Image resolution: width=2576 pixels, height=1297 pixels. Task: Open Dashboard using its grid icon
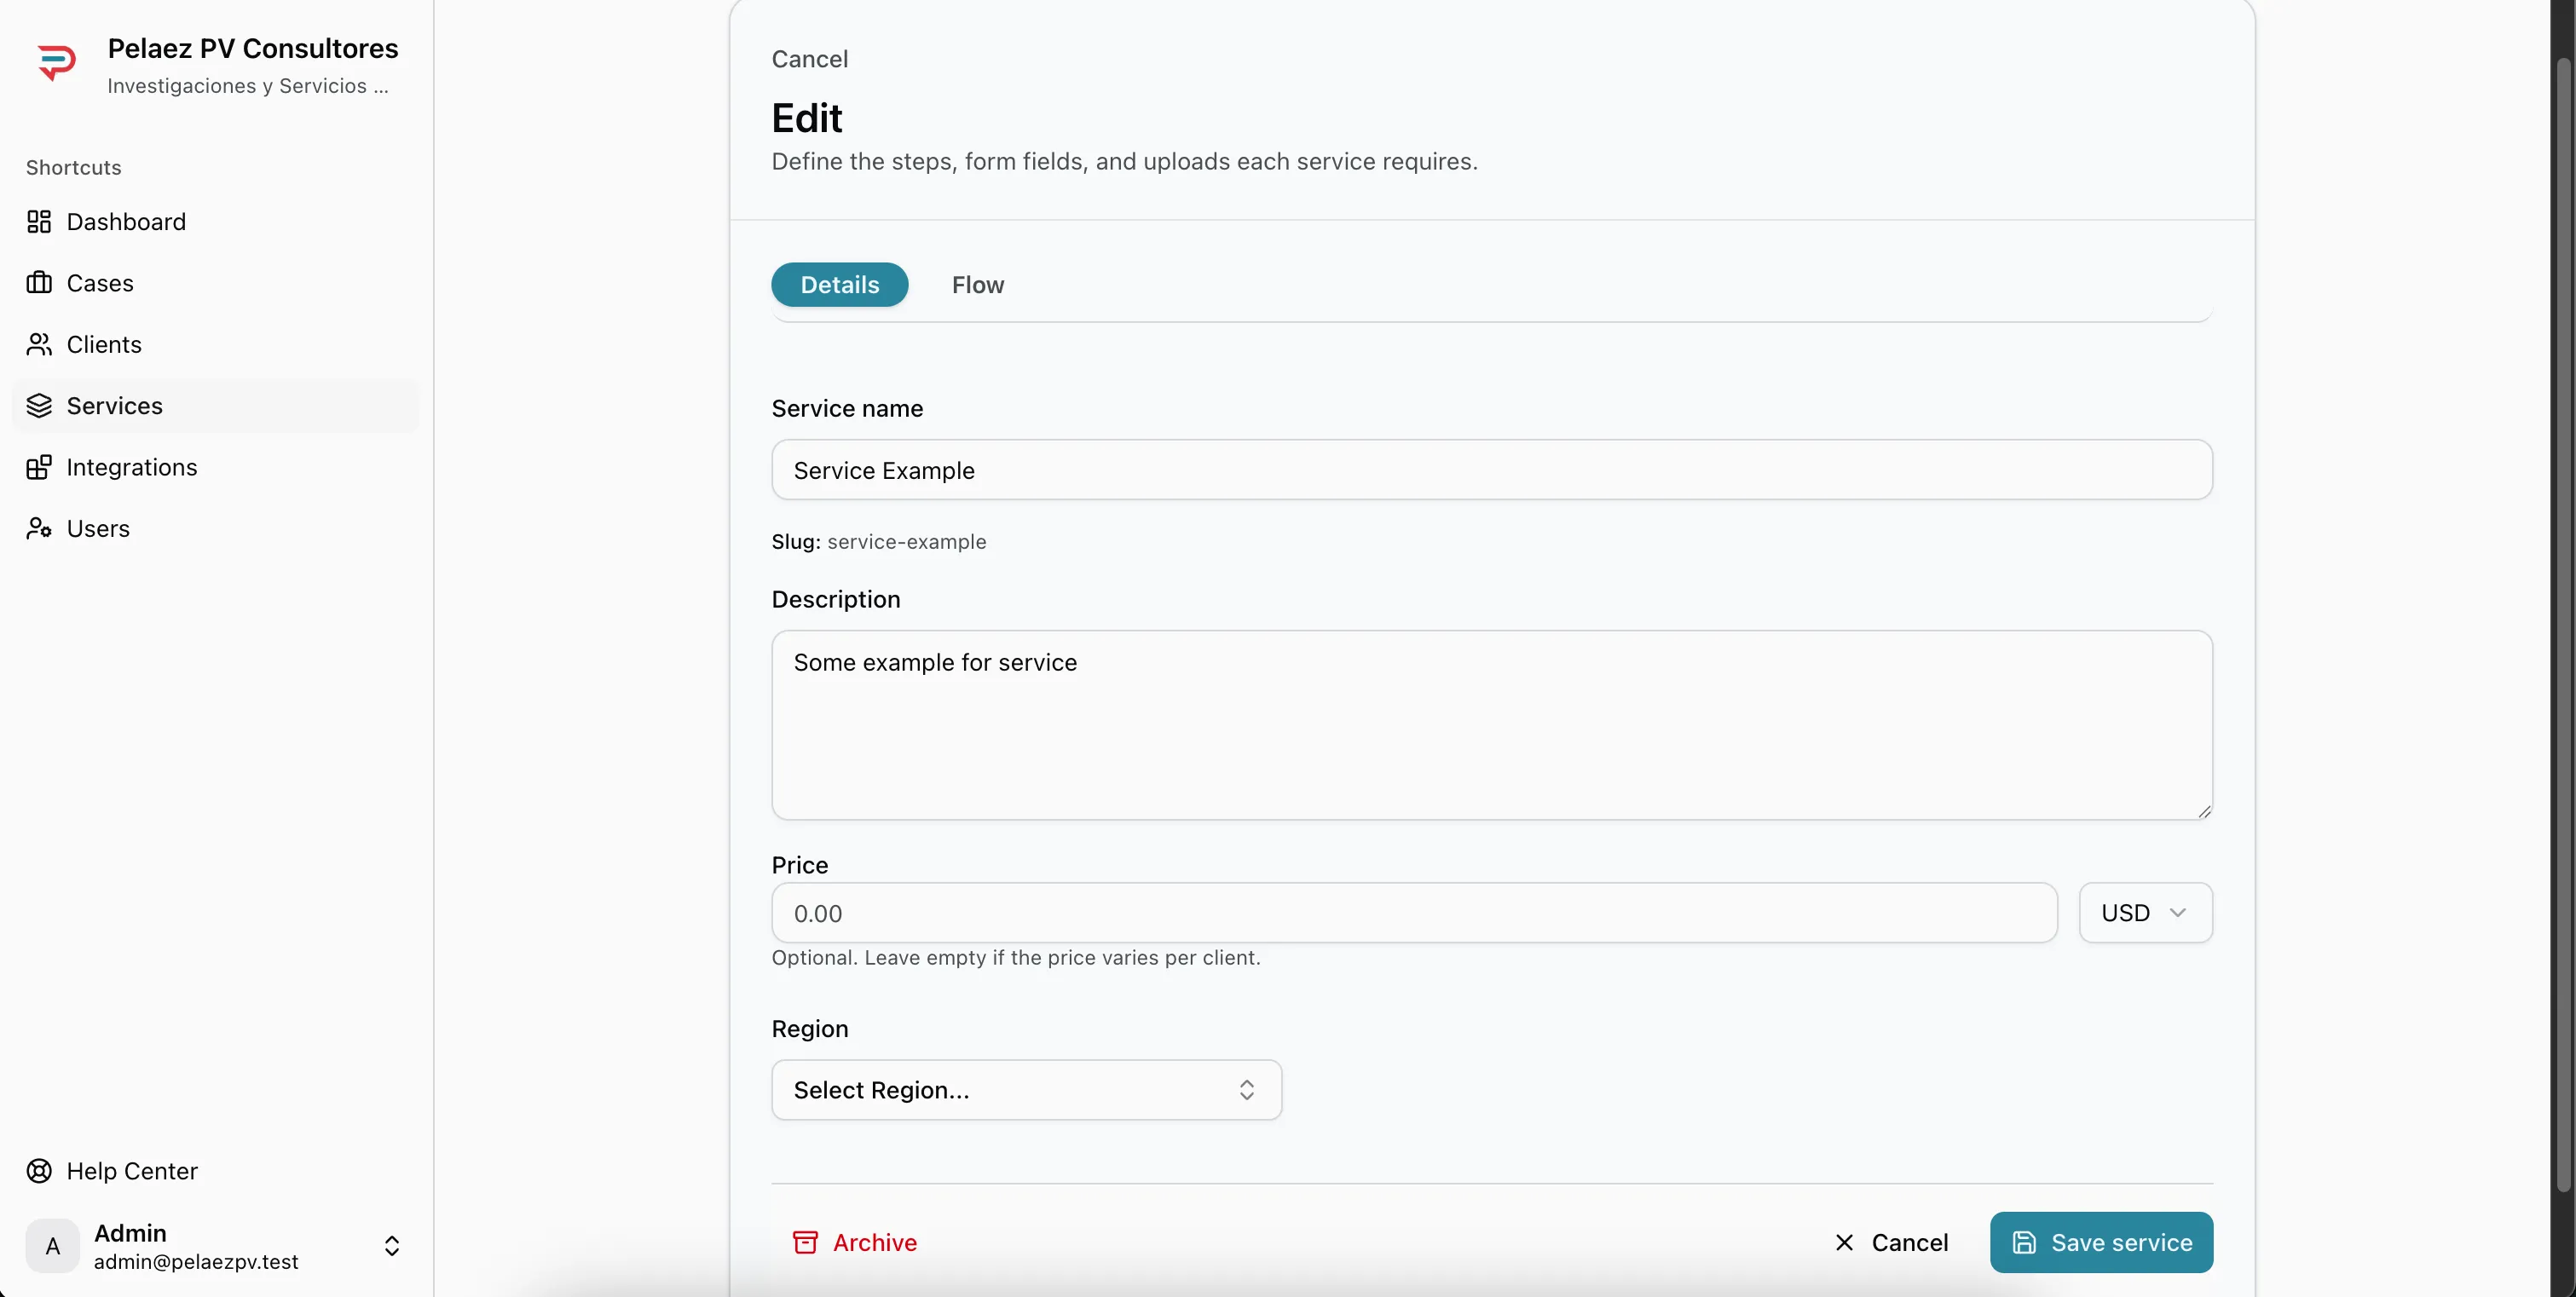pyautogui.click(x=40, y=221)
